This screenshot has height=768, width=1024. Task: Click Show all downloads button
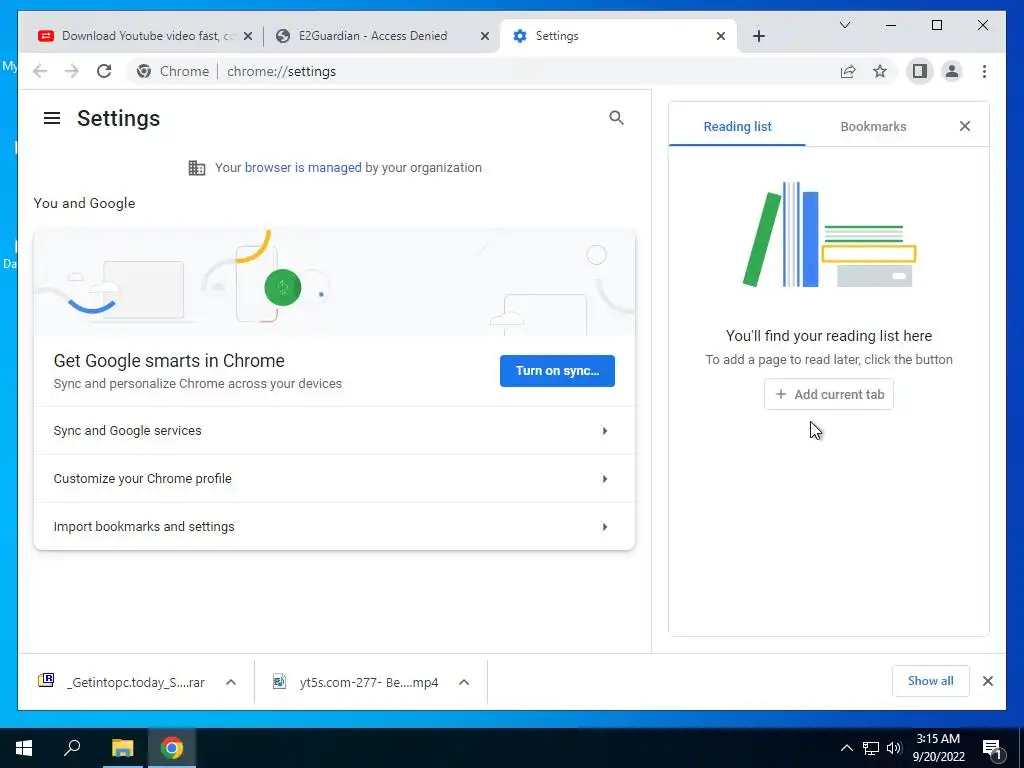click(x=931, y=681)
